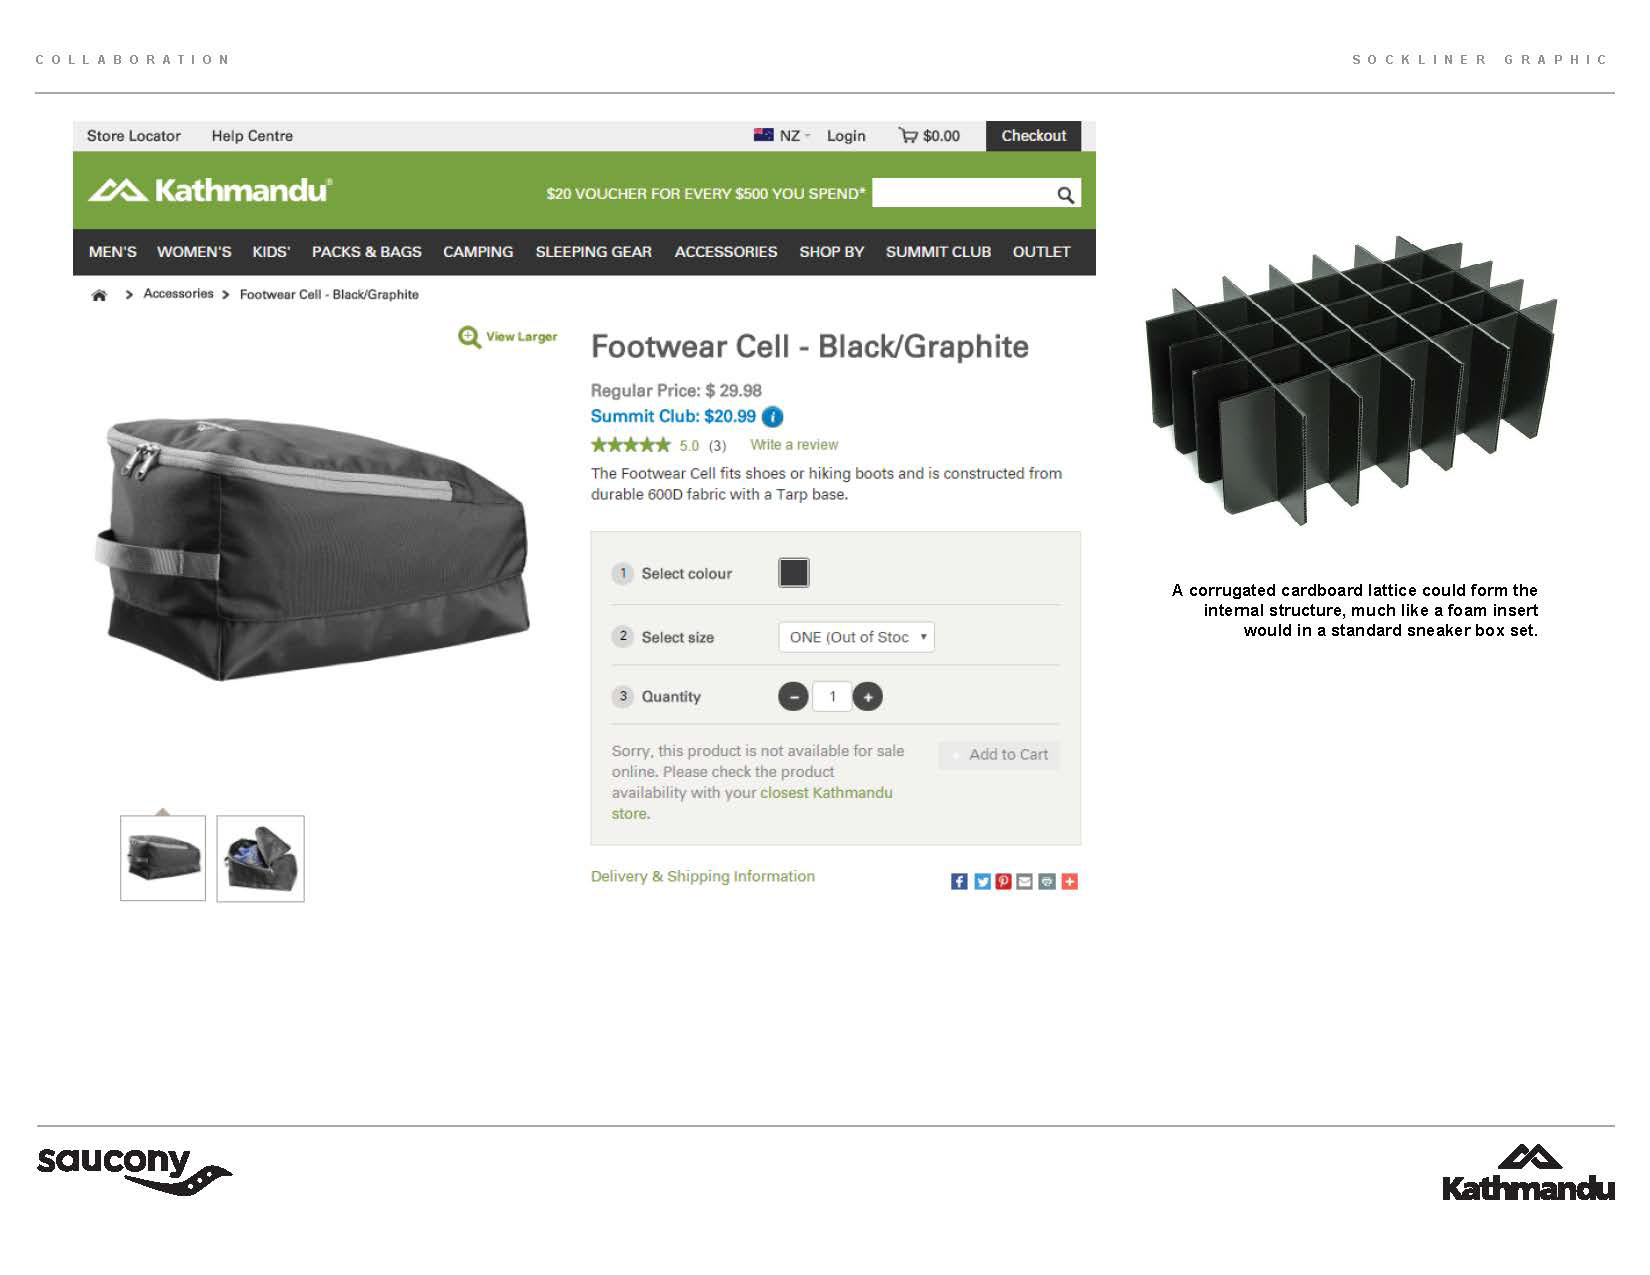1650x1275 pixels.
Task: Click the Write a review link
Action: pos(794,445)
